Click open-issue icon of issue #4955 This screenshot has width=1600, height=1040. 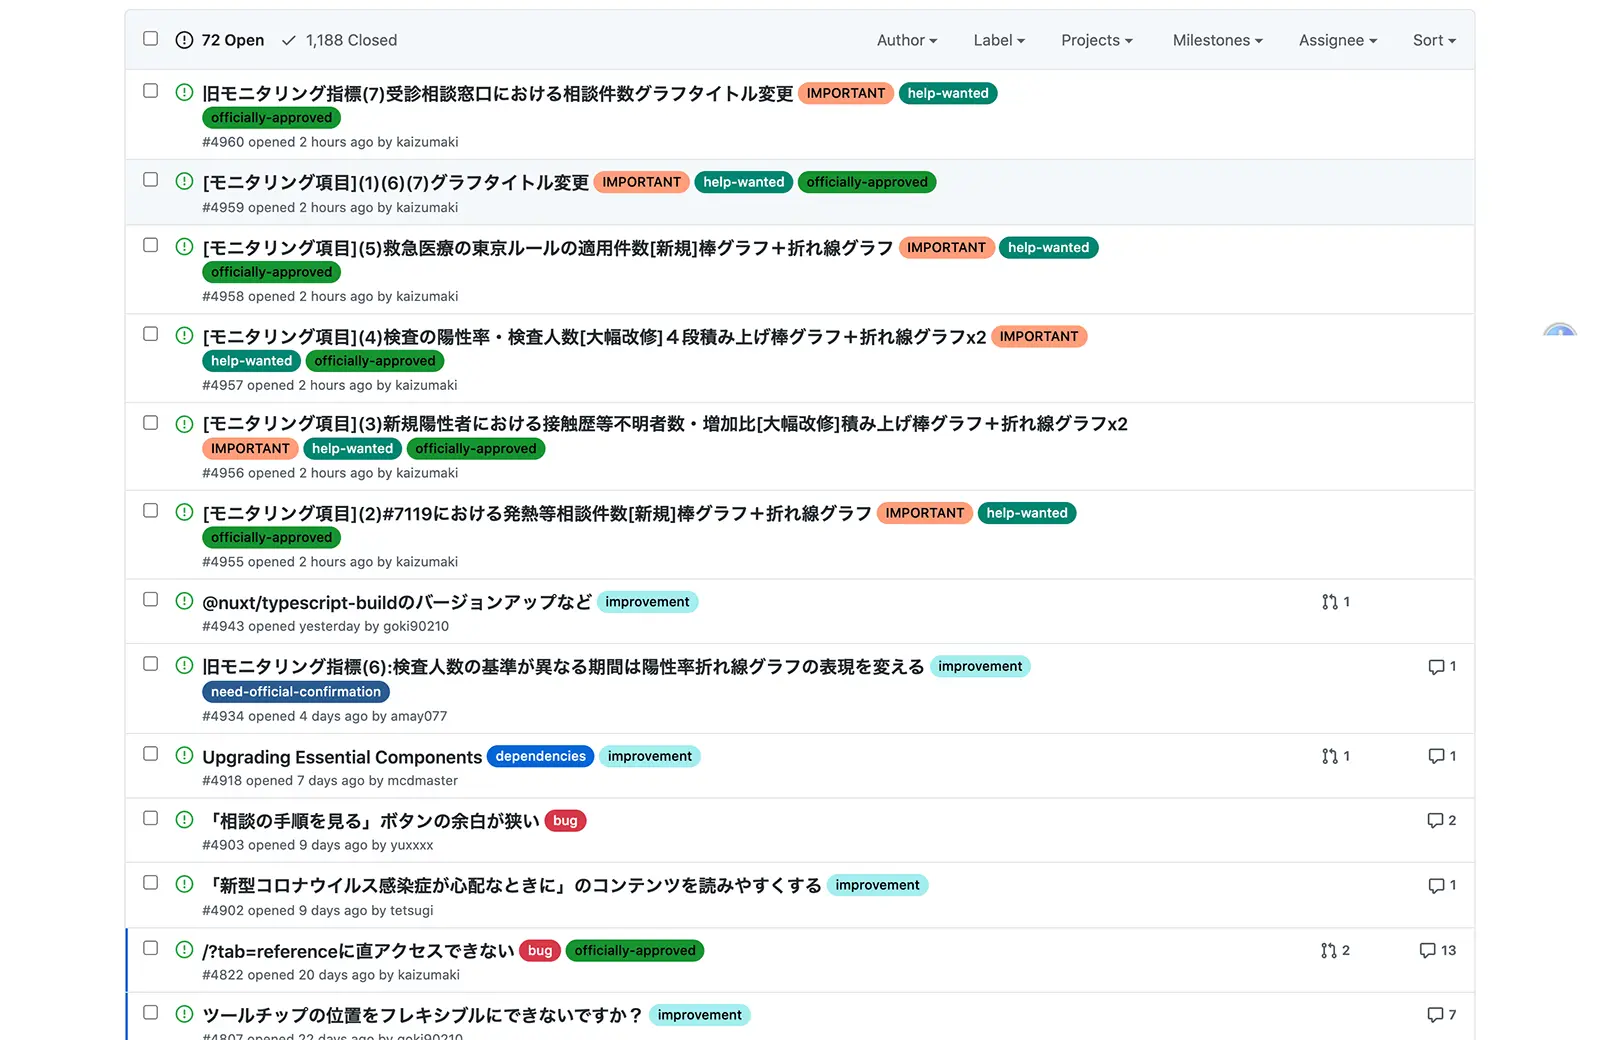184,512
